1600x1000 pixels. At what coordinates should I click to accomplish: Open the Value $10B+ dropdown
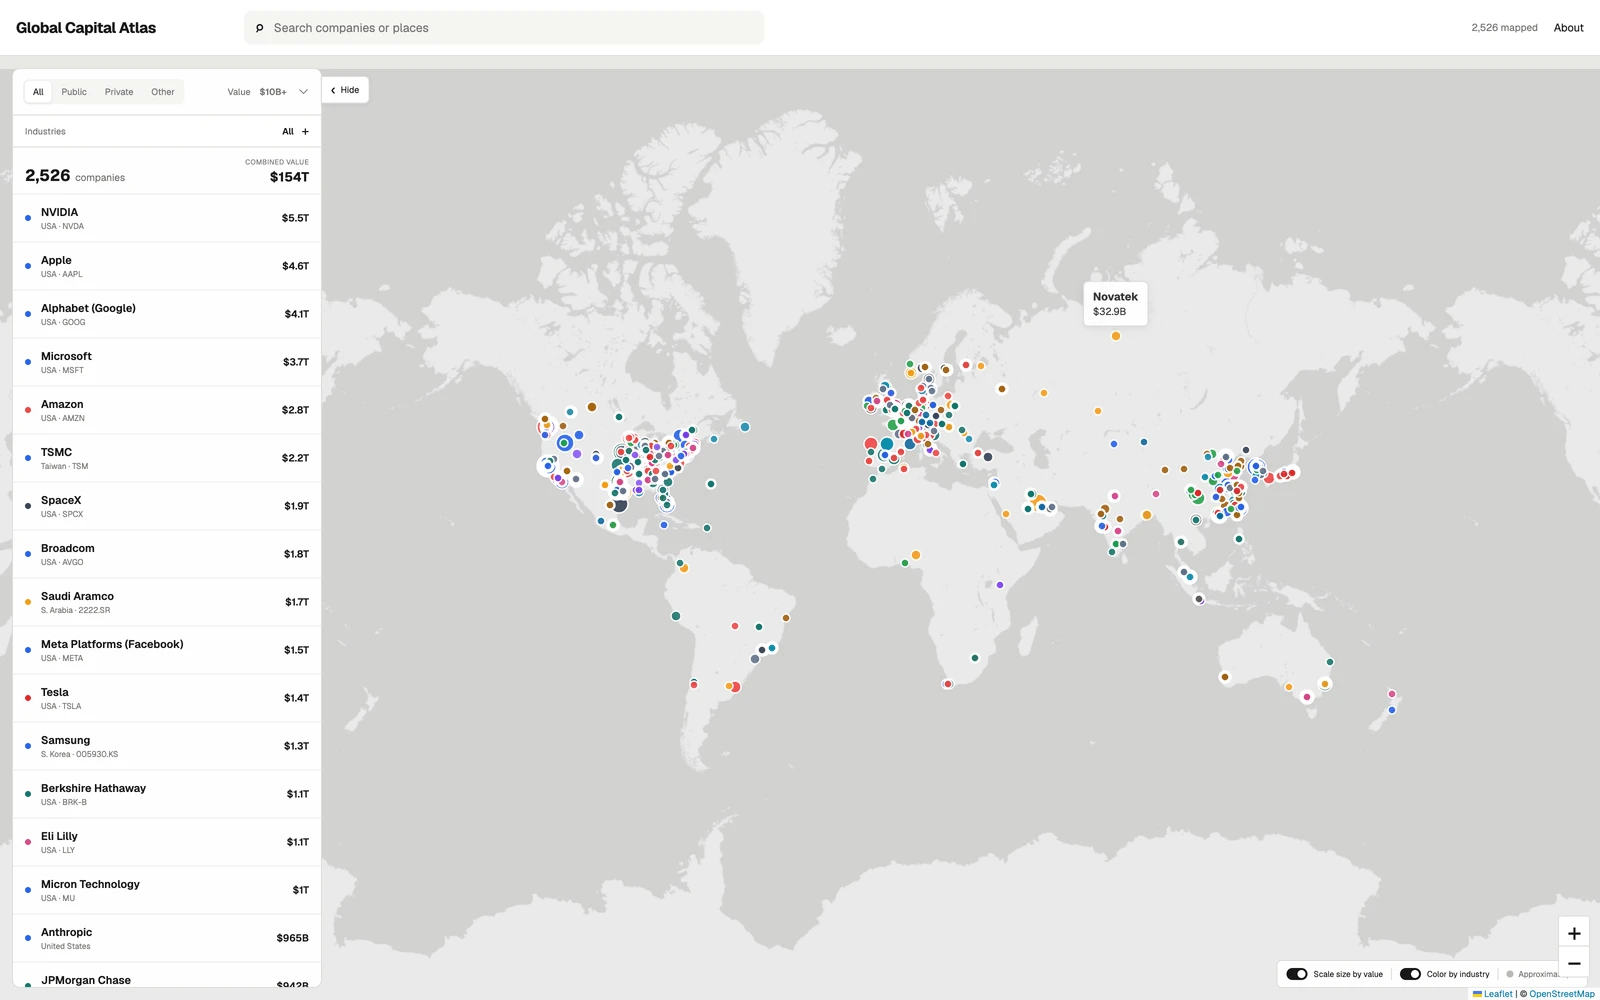[x=268, y=92]
